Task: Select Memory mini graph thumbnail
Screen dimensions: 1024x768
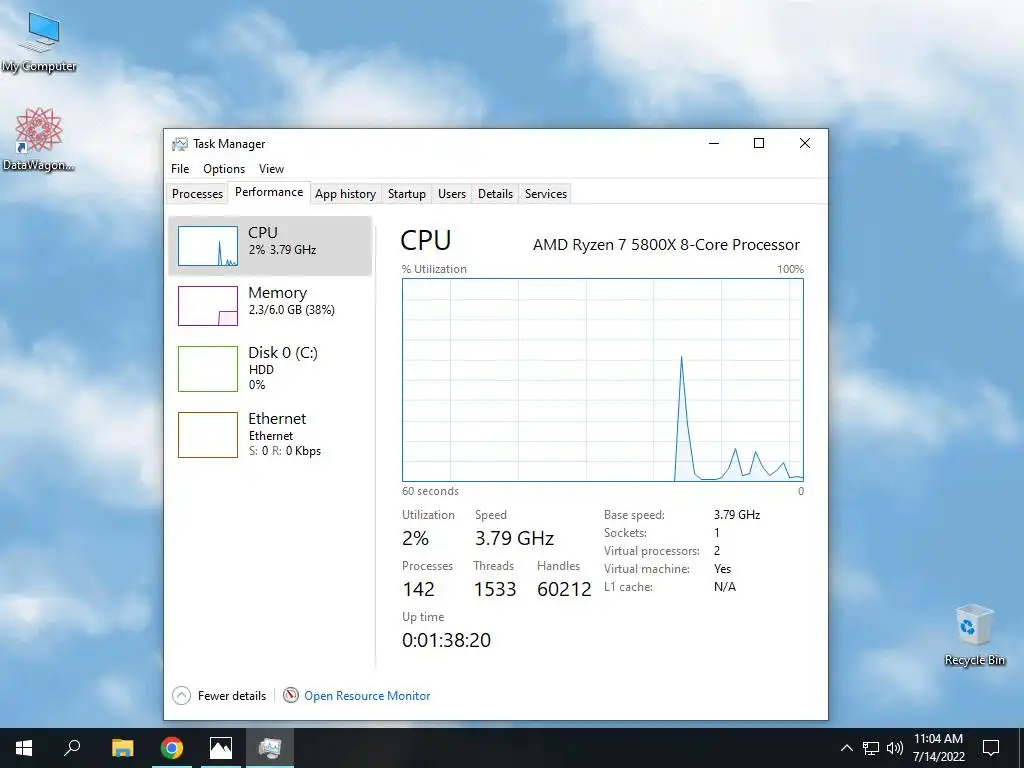Action: tap(208, 306)
